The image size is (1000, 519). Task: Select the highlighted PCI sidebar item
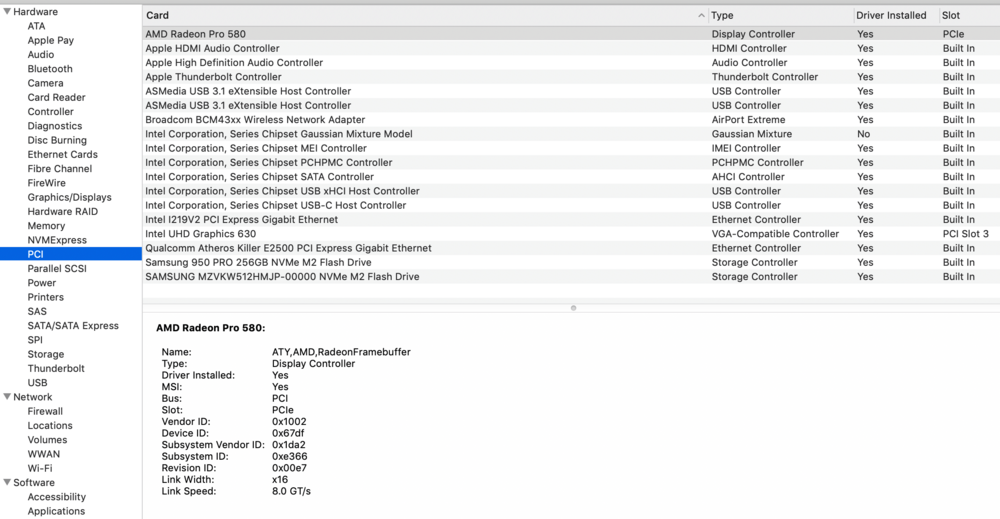71,254
